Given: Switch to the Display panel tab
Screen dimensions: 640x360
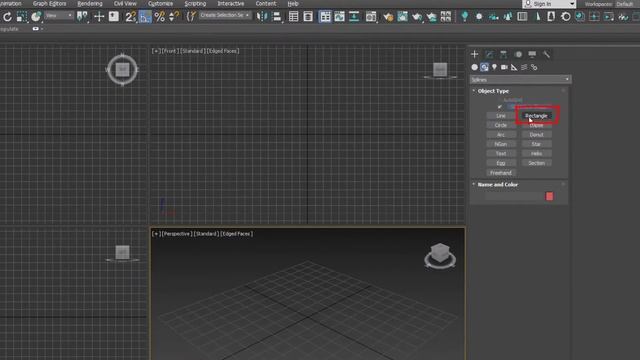Looking at the screenshot, I should click(x=532, y=54).
